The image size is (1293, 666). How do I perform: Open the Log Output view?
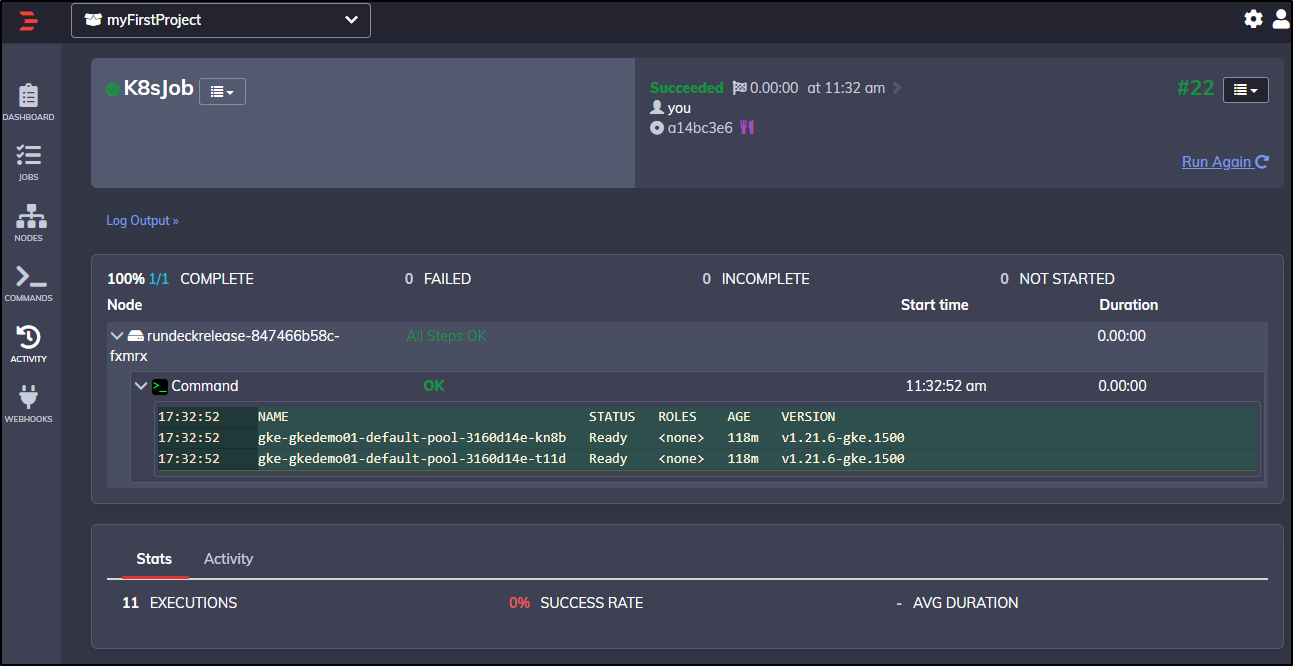(142, 221)
